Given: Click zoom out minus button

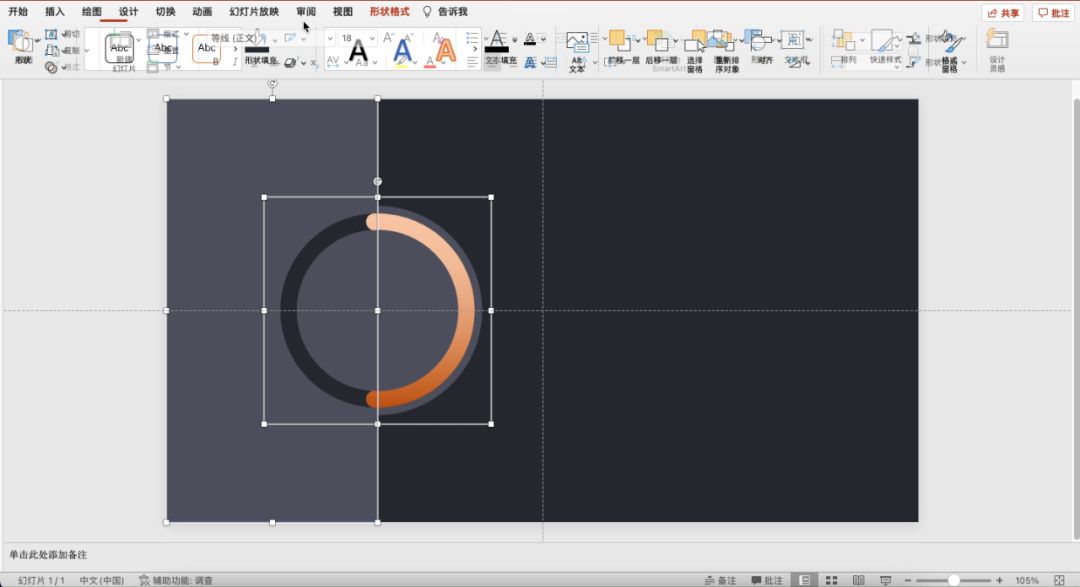Looking at the screenshot, I should coord(908,581).
